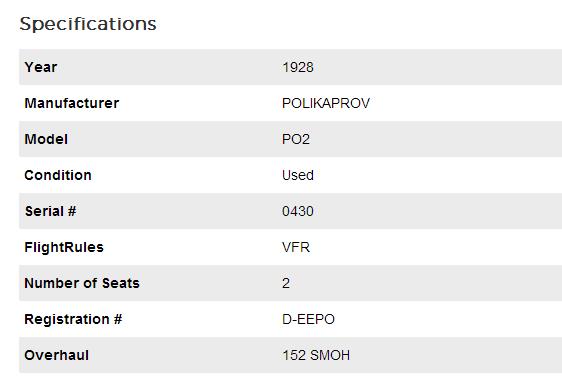Viewport: 562px width, 385px height.
Task: Select the Year label
Action: point(41,67)
